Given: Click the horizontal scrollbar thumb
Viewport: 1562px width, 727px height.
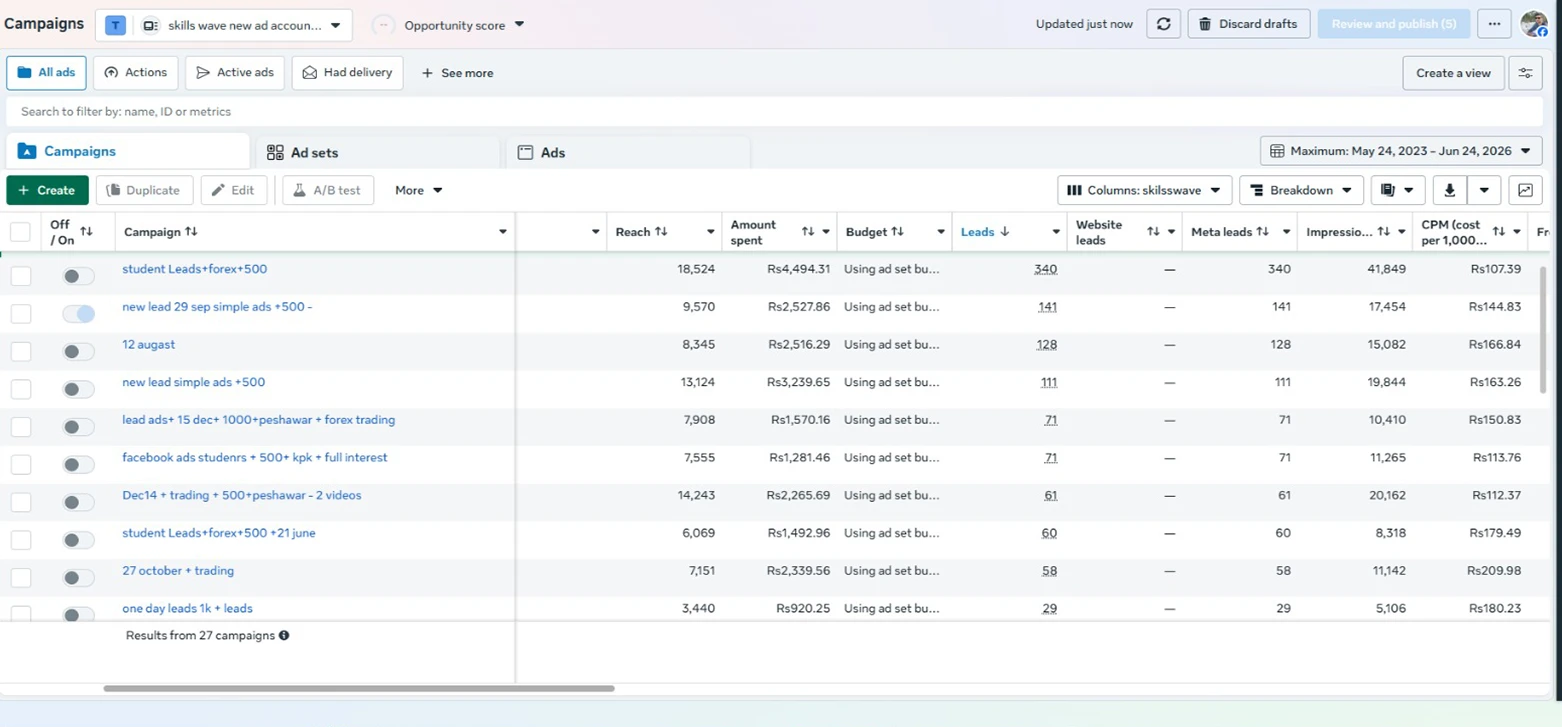Looking at the screenshot, I should (359, 688).
